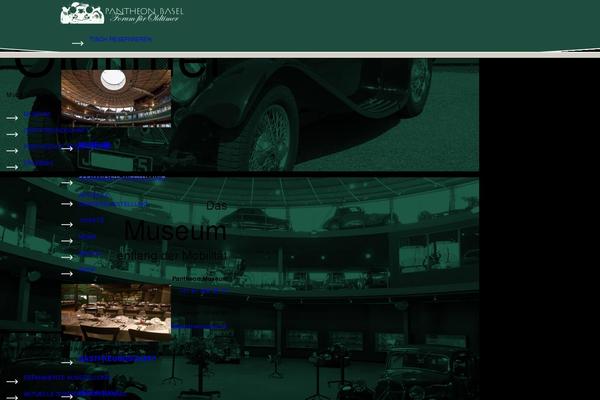Click the arrow beside 'Tisch reservieren'
The width and height of the screenshot is (600, 400).
pyautogui.click(x=78, y=43)
